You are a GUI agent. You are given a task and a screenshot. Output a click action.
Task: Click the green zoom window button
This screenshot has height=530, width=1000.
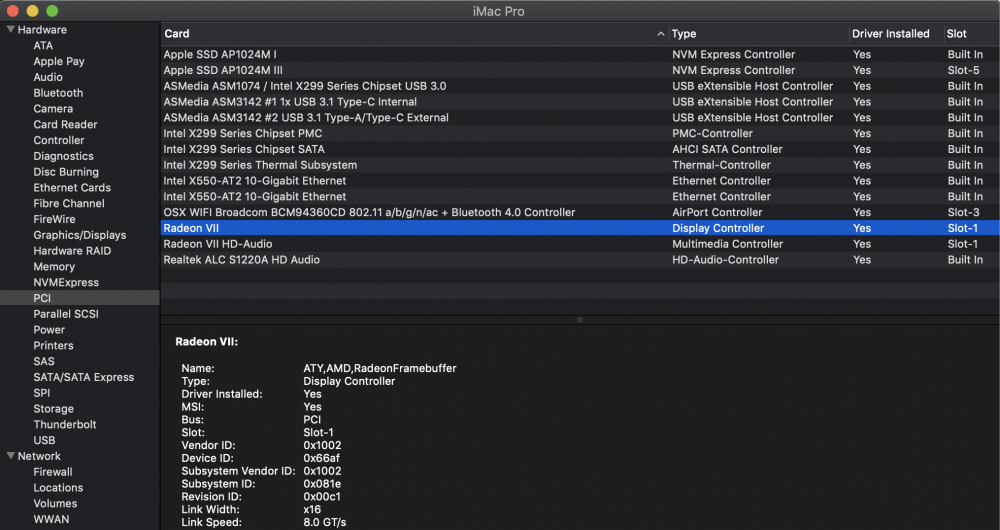pyautogui.click(x=52, y=11)
